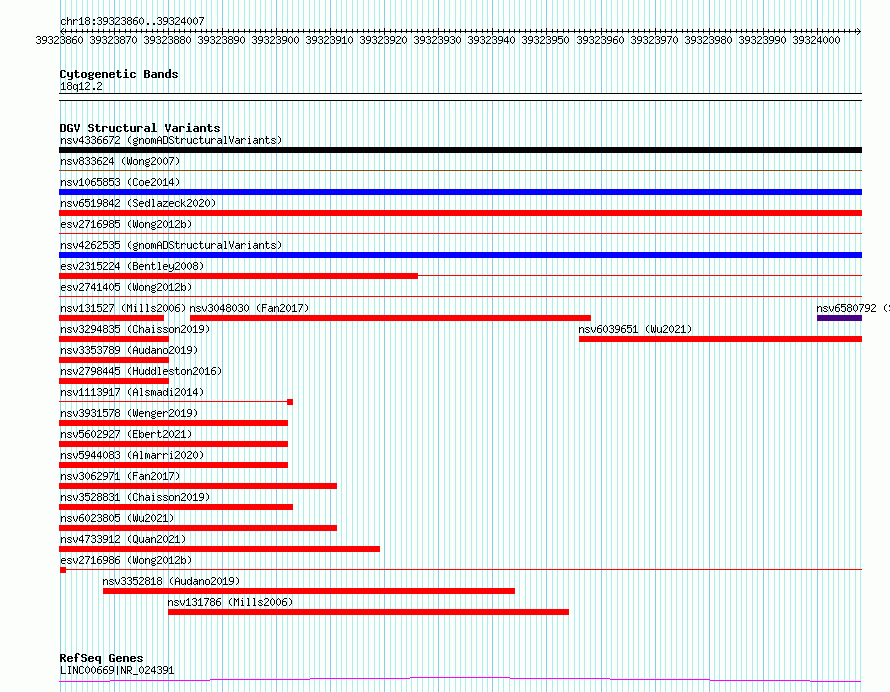Select the thick red esv2315224 bar
This screenshot has width=890, height=692.
[x=238, y=276]
